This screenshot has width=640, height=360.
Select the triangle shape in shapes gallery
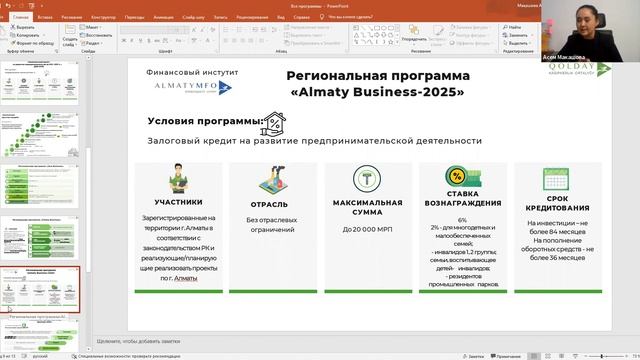tap(356, 35)
